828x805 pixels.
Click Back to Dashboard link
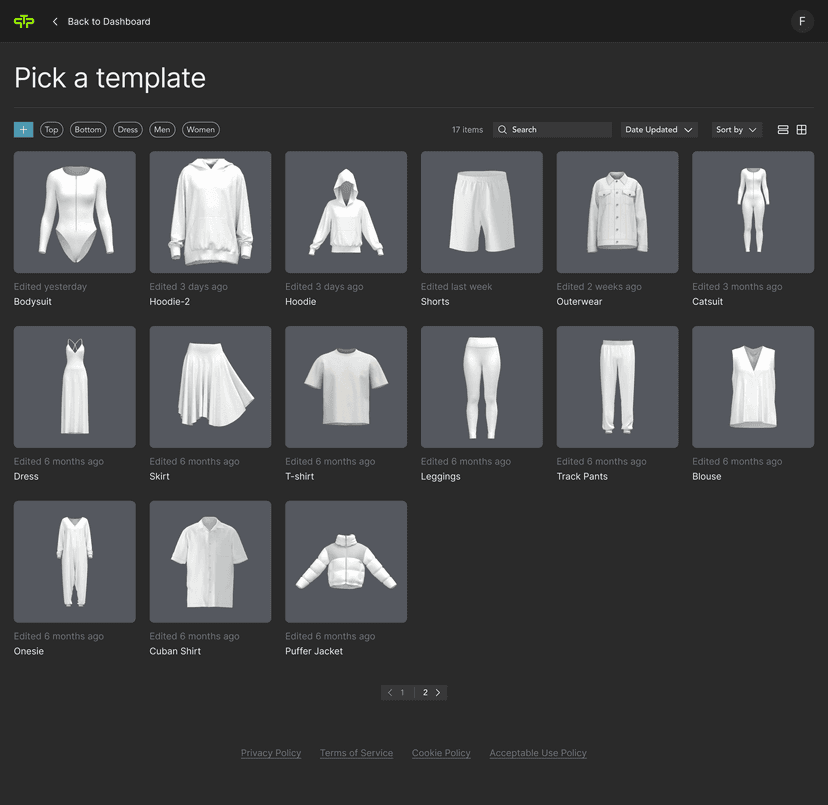[108, 21]
